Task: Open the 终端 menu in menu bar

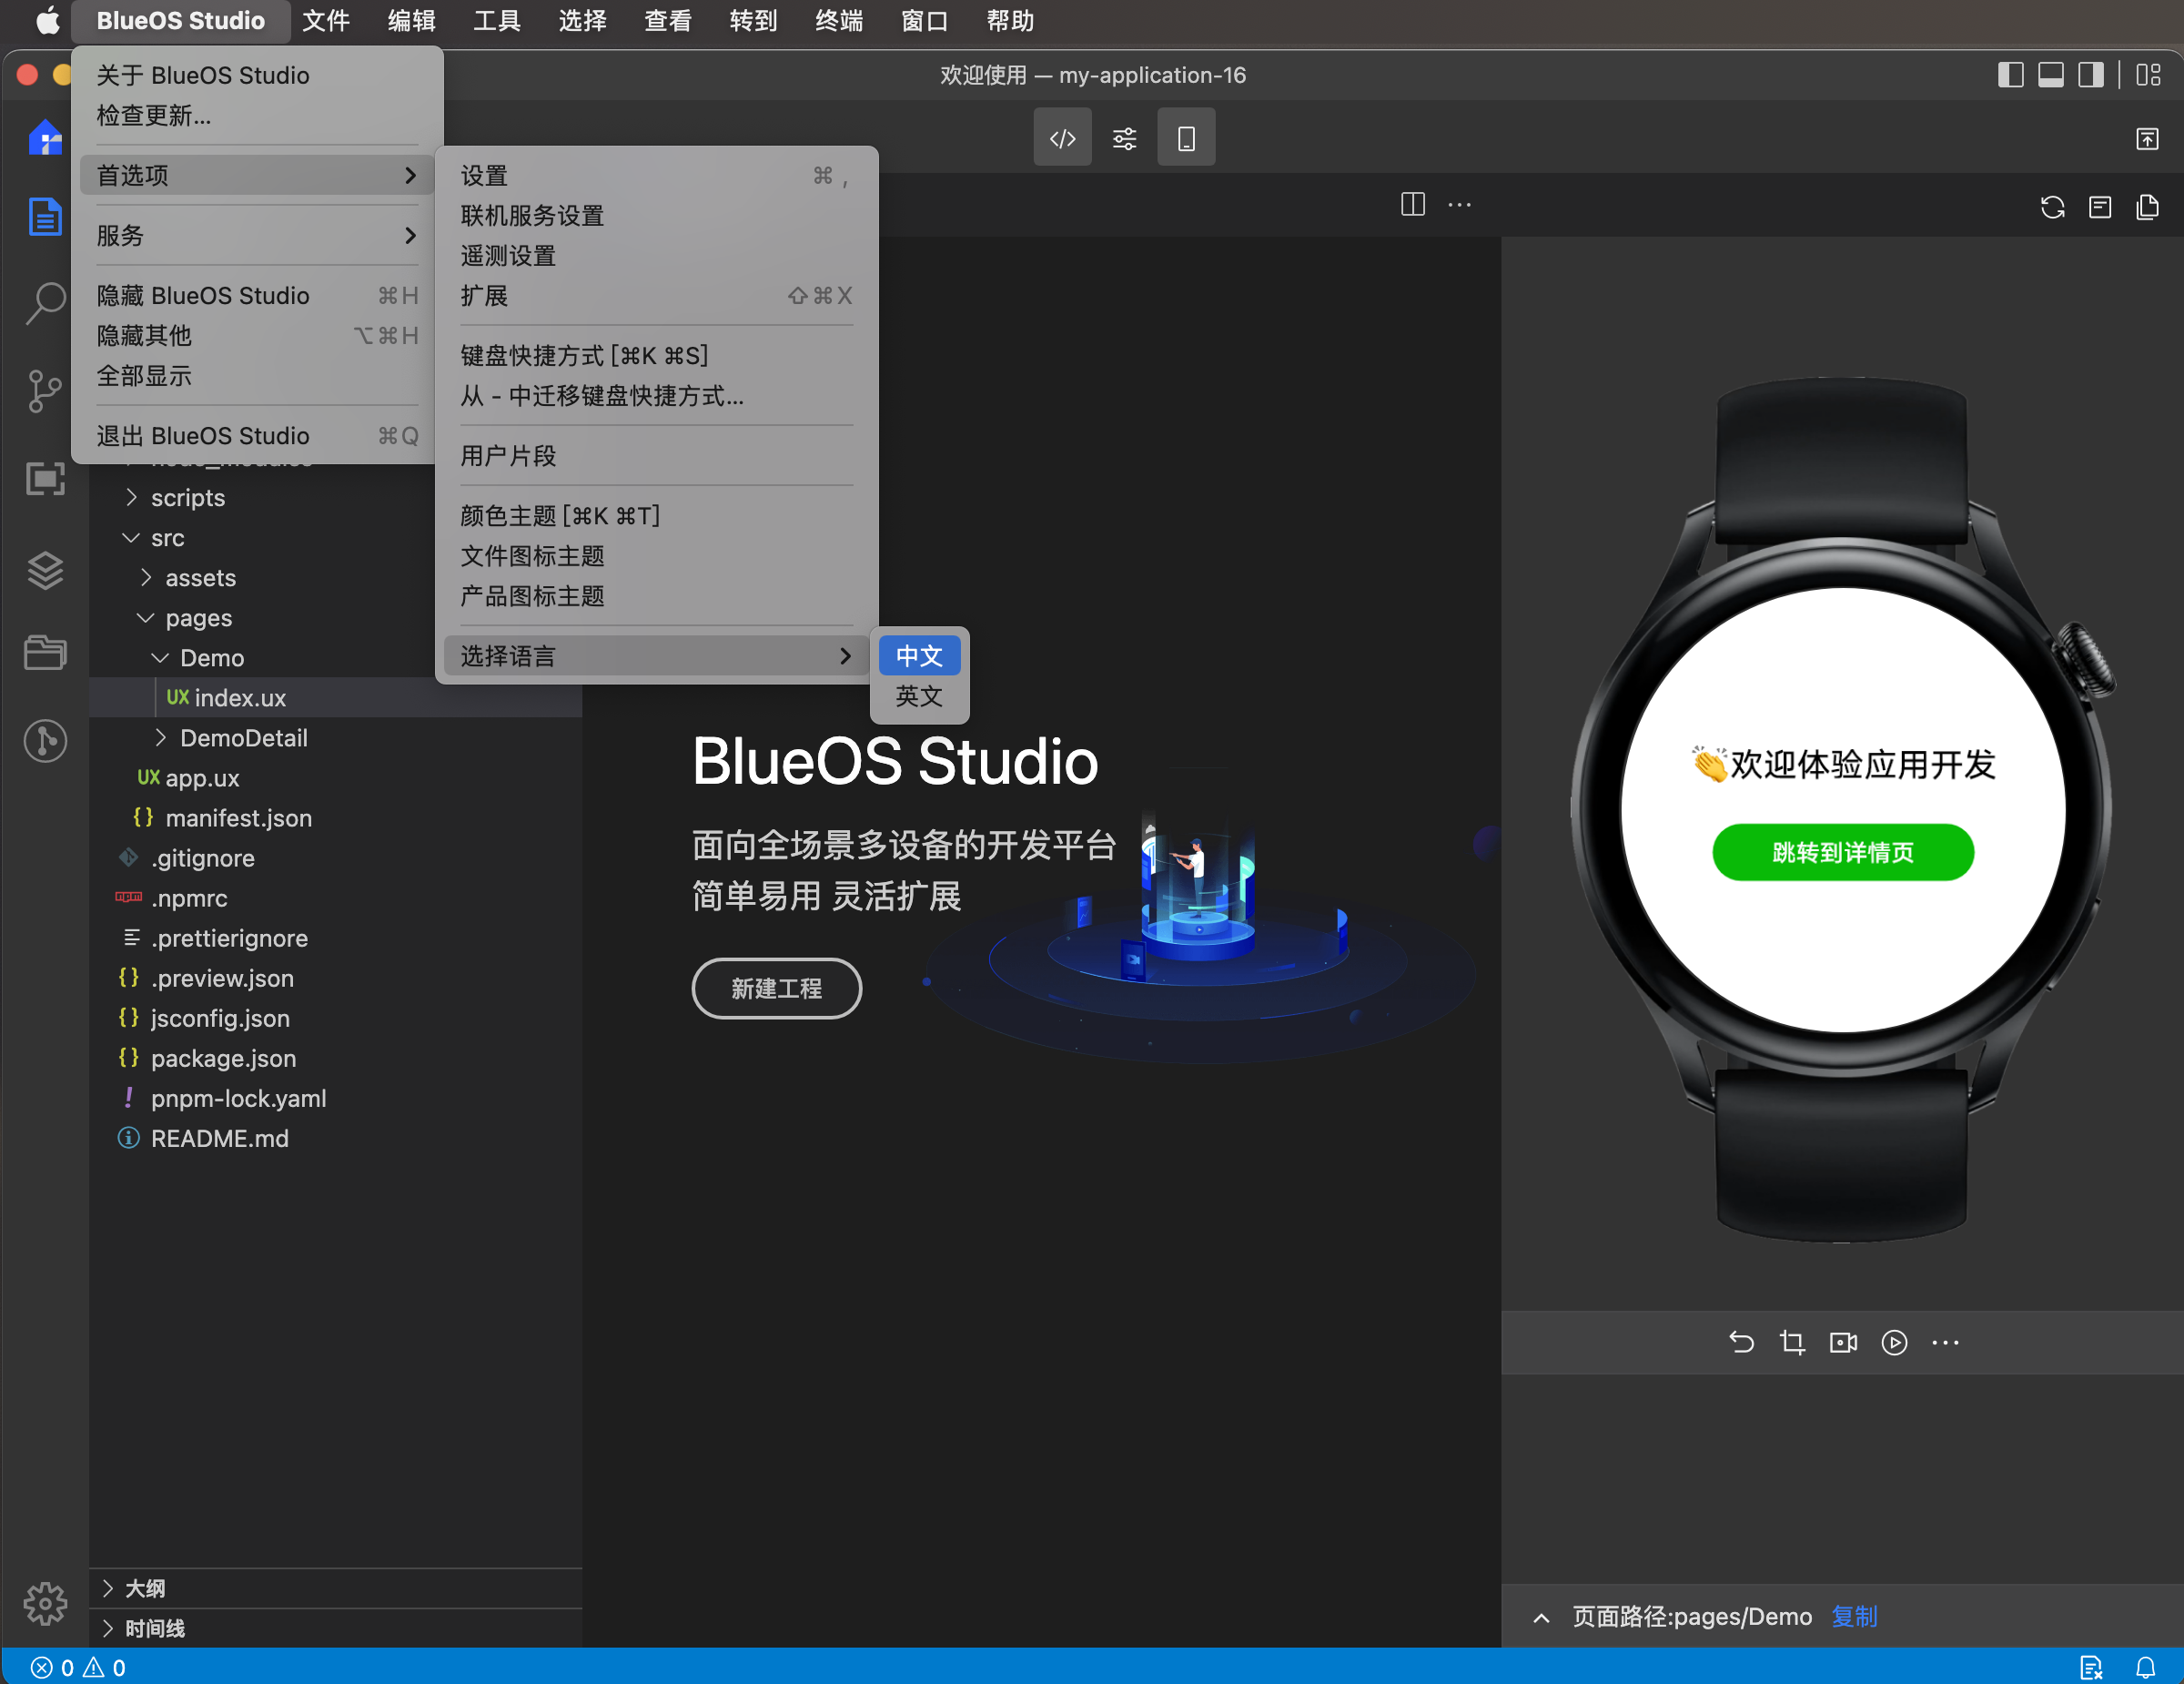Action: pos(839,21)
